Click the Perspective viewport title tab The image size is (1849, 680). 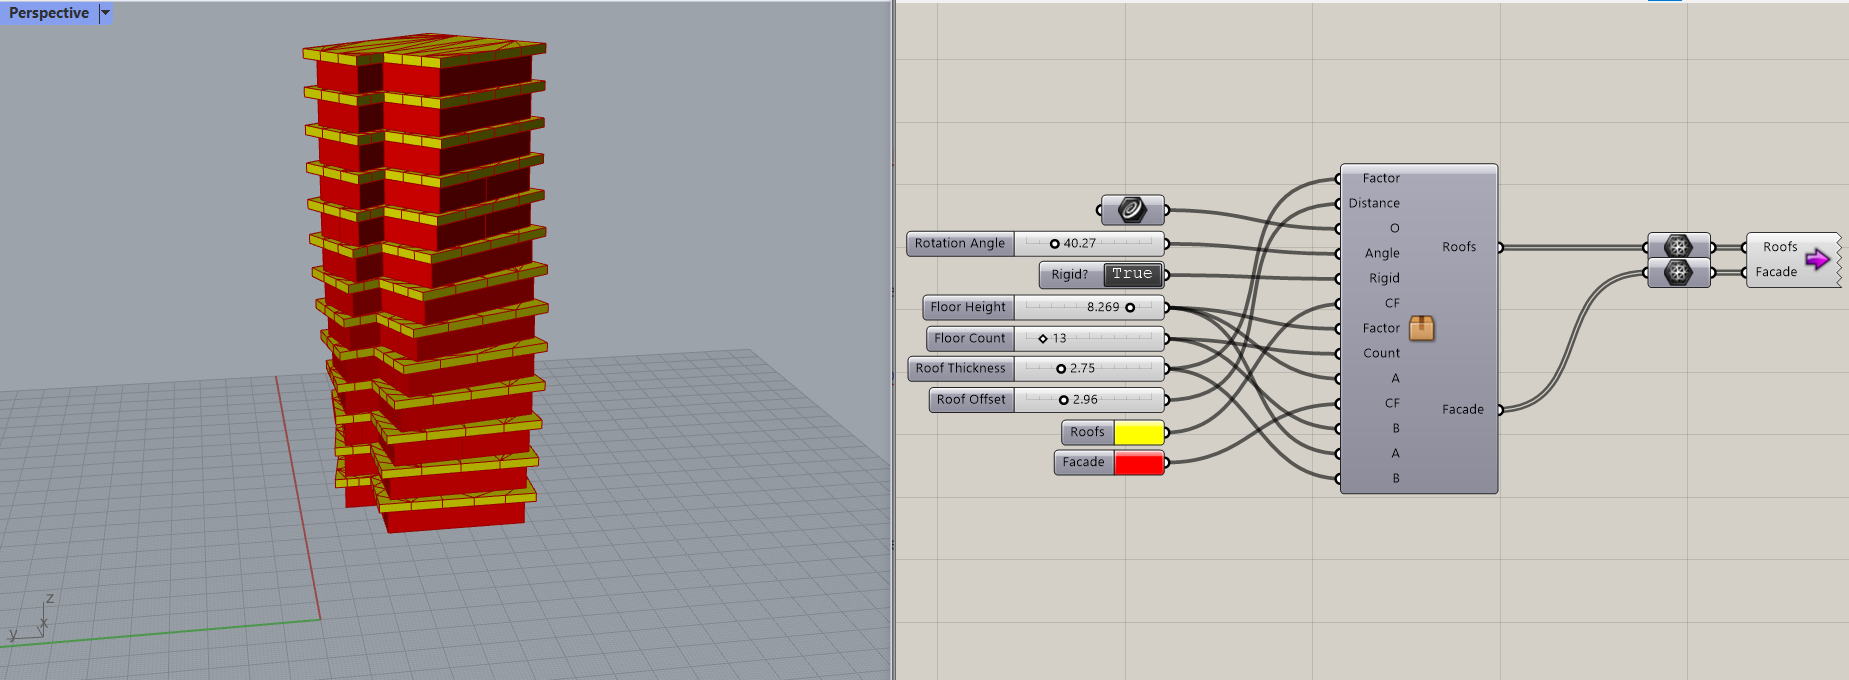(48, 13)
